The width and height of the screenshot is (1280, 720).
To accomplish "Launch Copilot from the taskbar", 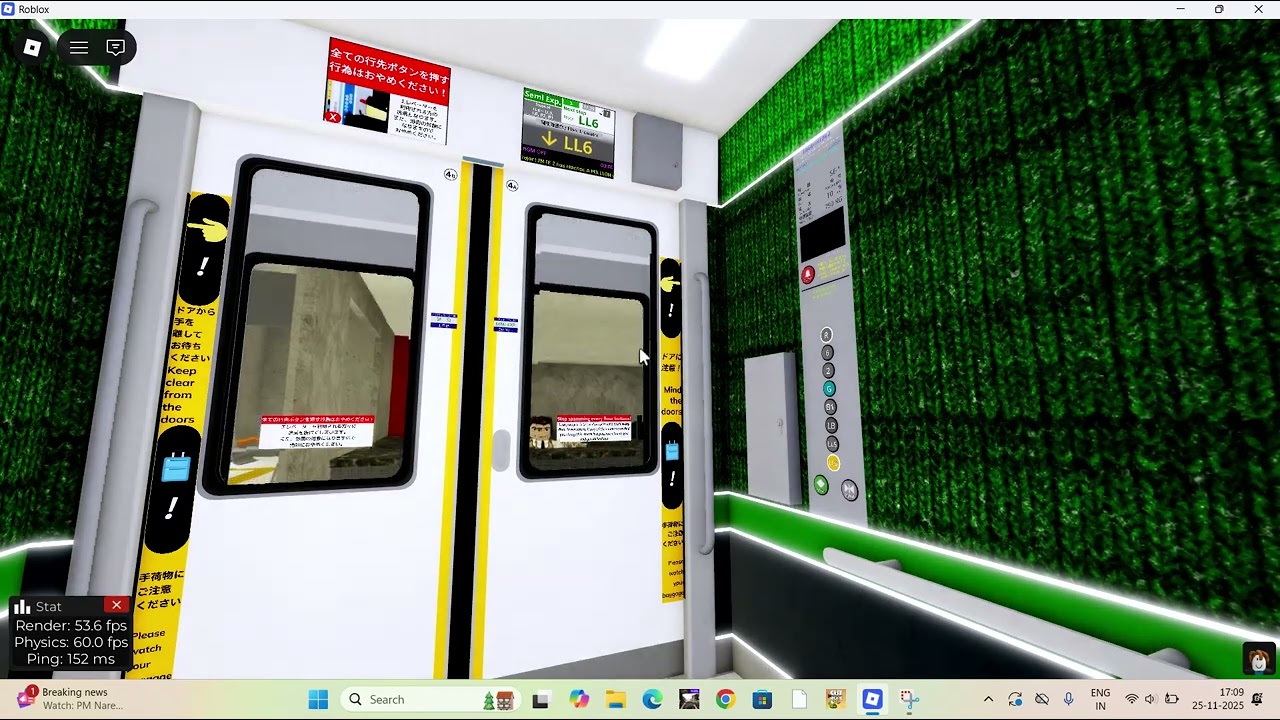I will (x=579, y=699).
